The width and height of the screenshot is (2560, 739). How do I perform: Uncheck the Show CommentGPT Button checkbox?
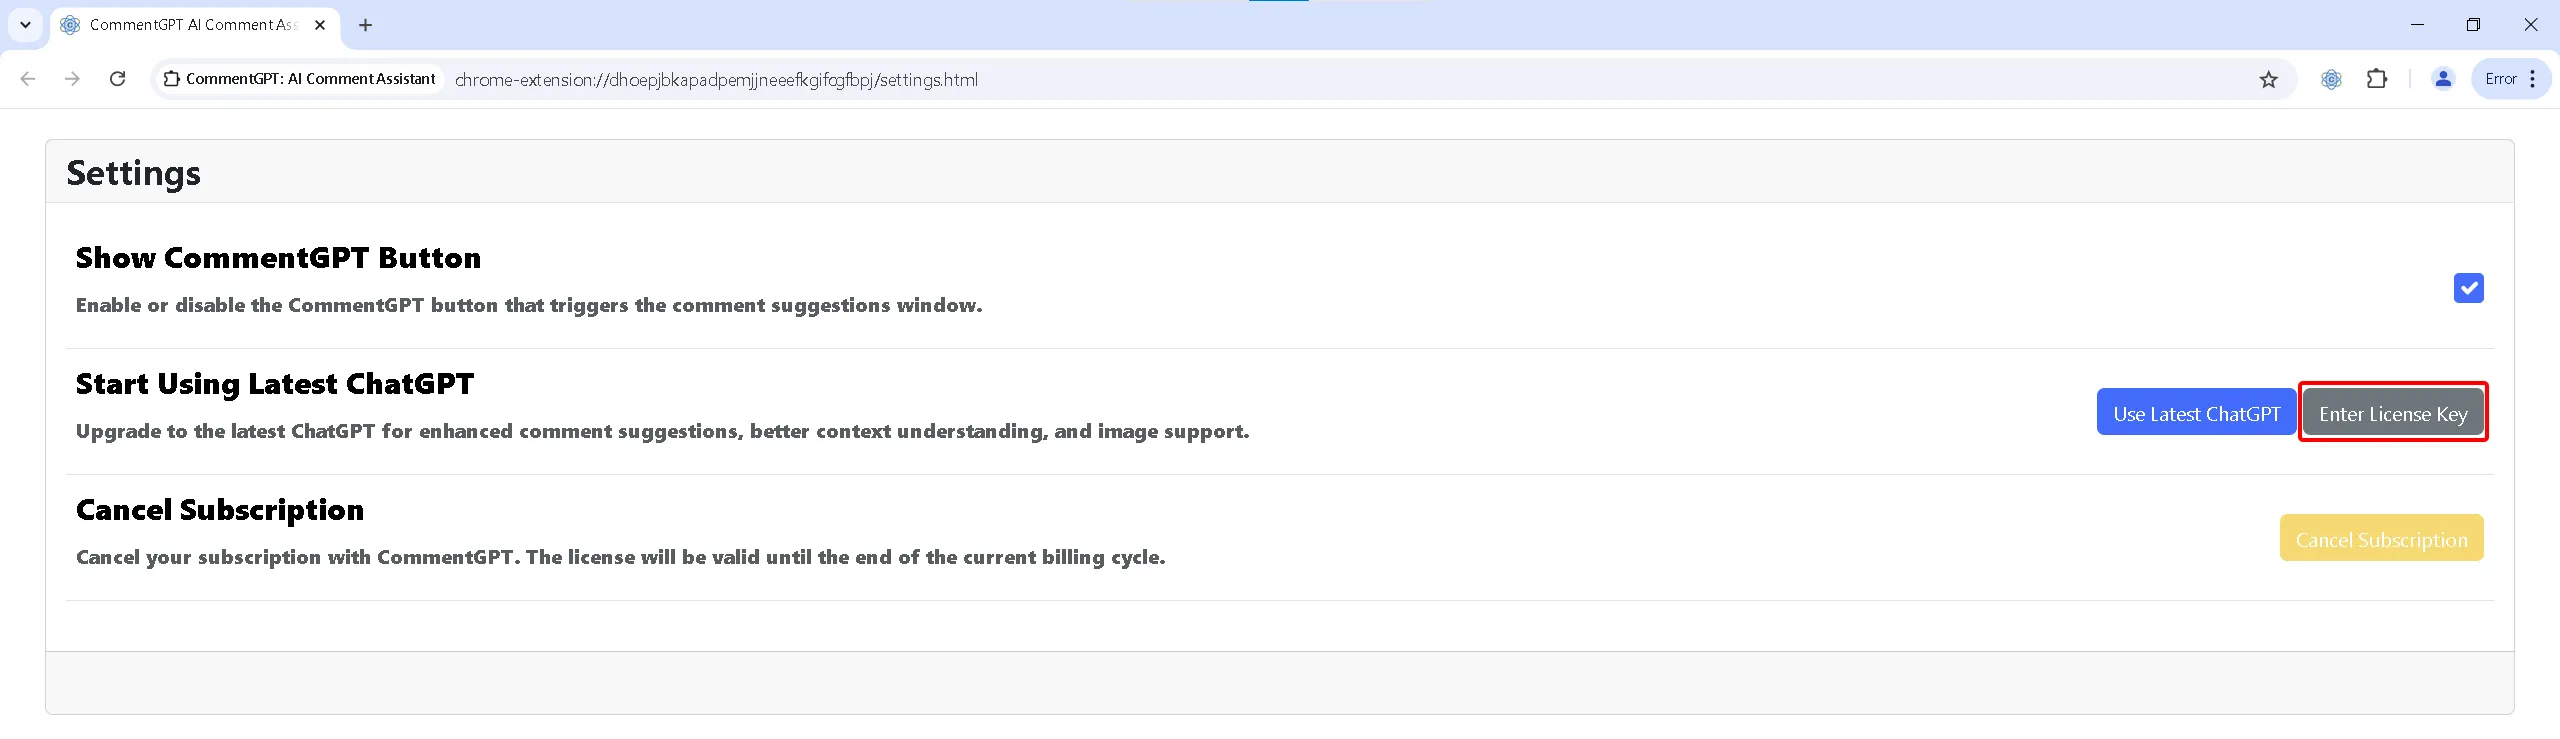pyautogui.click(x=2468, y=288)
